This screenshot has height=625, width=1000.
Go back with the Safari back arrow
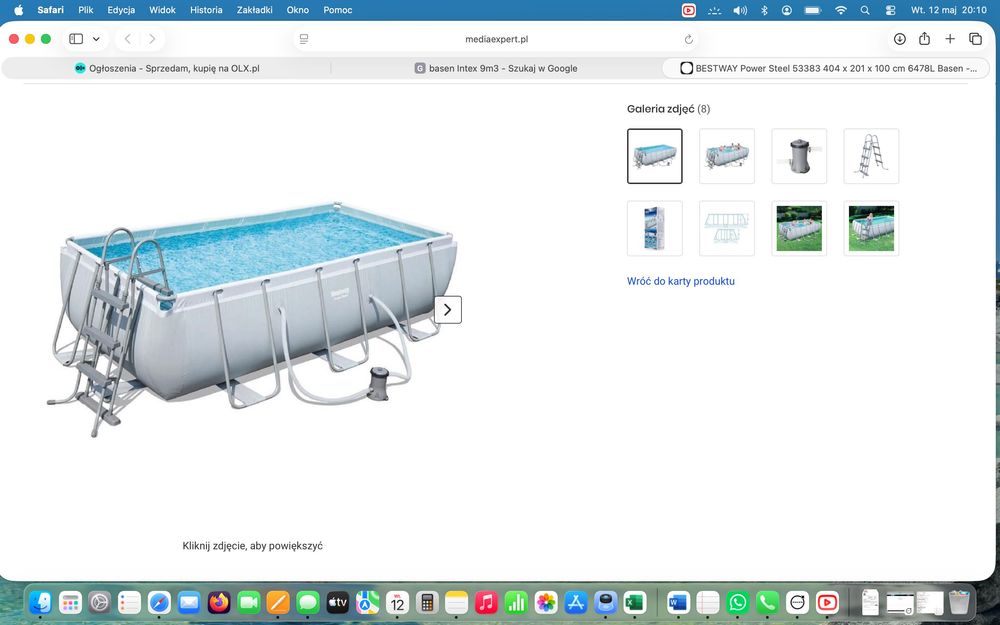pos(128,39)
